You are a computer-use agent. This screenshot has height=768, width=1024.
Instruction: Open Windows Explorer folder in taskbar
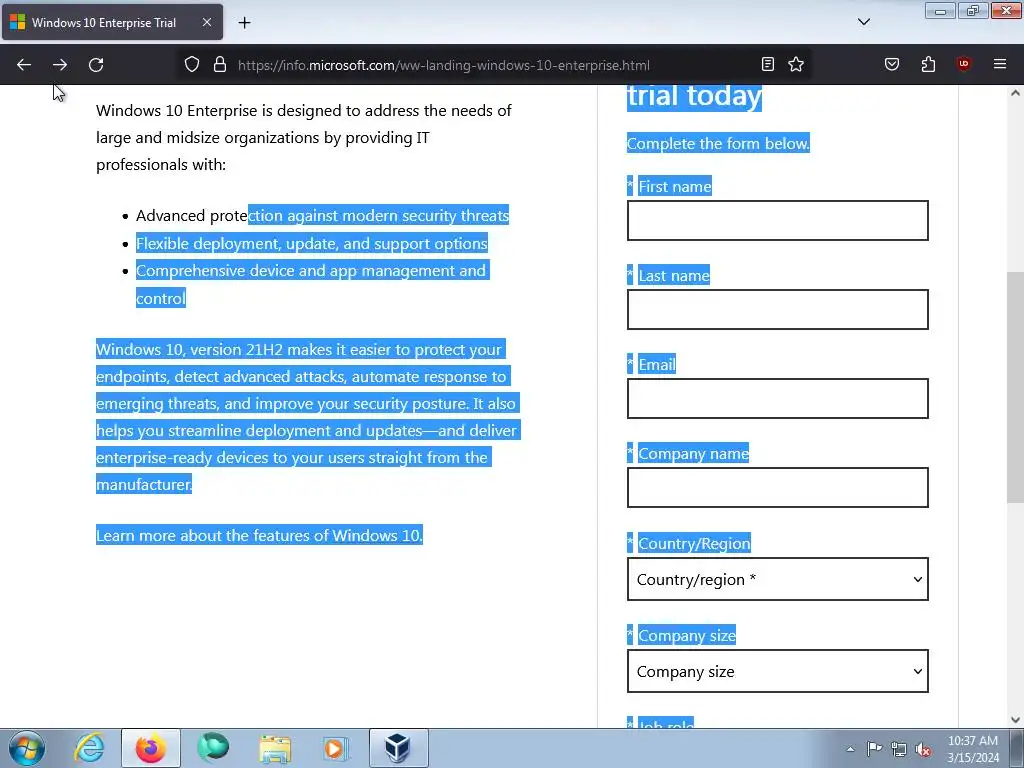point(275,748)
